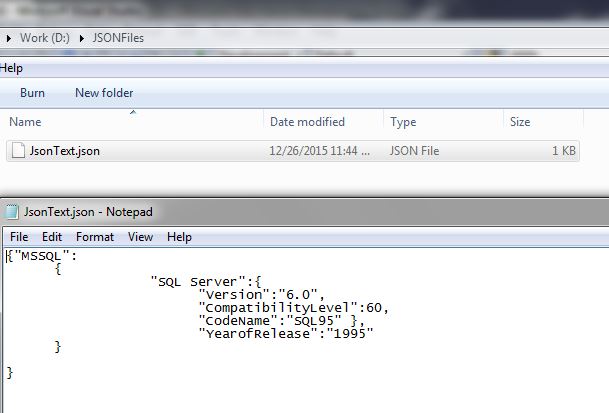Select the JsonText.json file name

(x=65, y=151)
